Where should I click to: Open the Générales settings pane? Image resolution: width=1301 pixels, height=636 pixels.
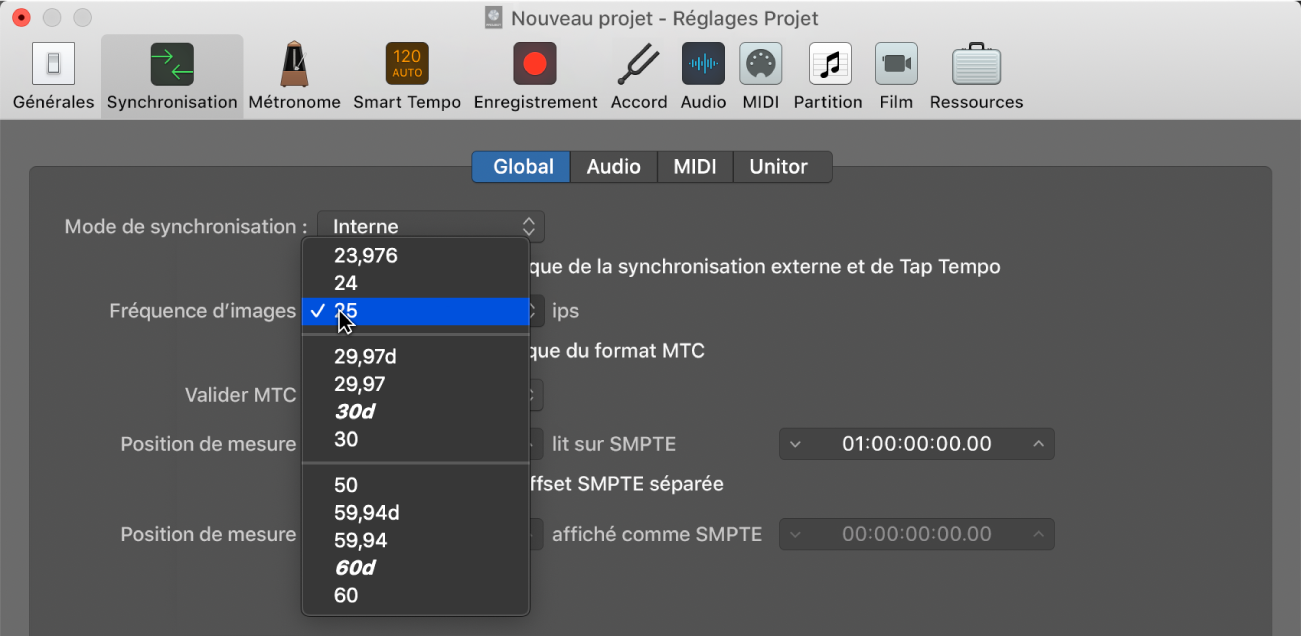53,77
